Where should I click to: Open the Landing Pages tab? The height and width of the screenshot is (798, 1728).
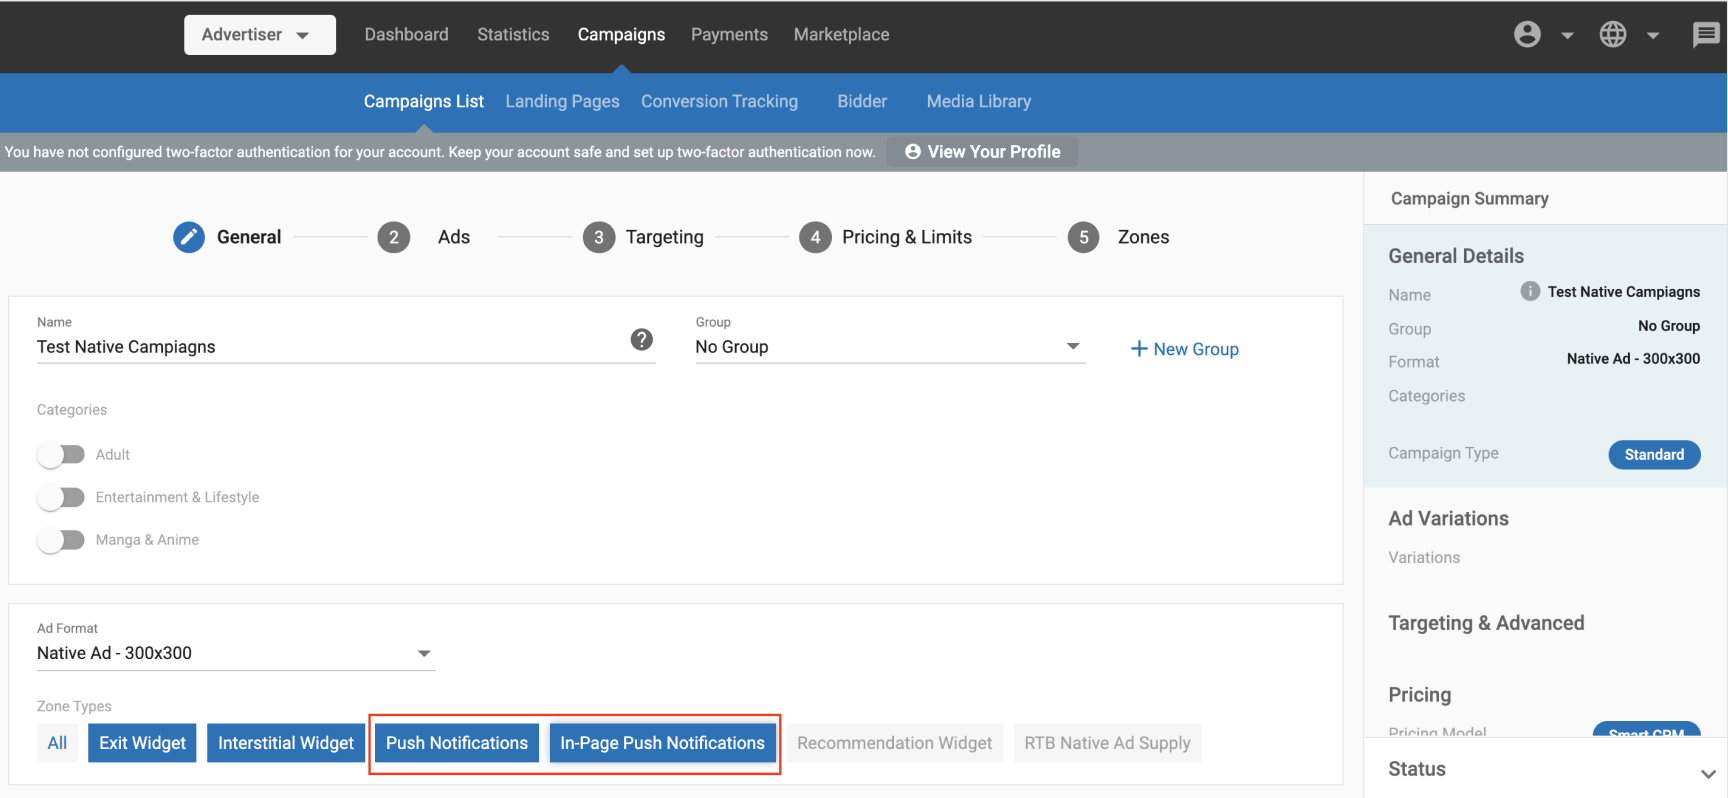click(x=562, y=101)
